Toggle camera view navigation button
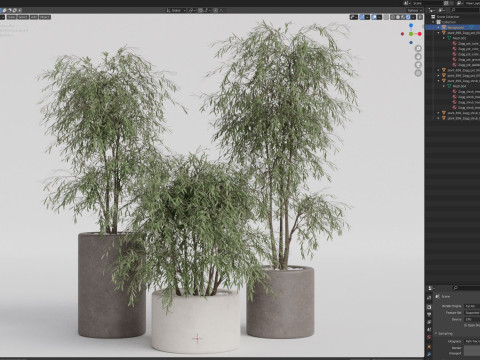The height and width of the screenshot is (360, 480). [x=418, y=65]
